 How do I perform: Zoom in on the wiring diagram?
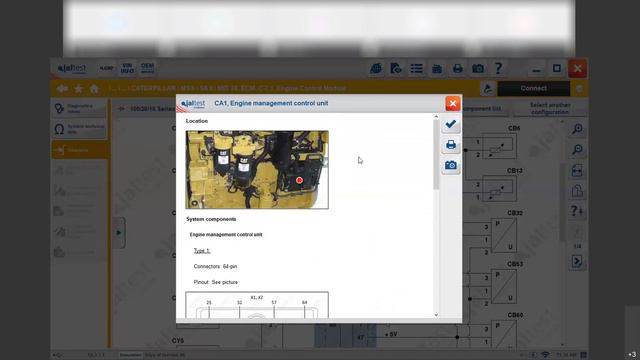click(577, 129)
